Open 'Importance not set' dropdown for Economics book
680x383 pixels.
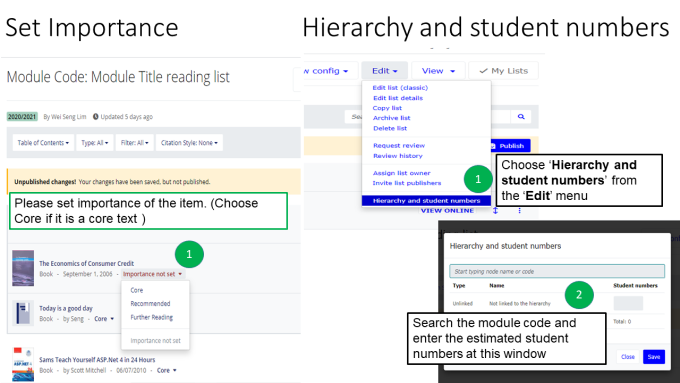152,274
